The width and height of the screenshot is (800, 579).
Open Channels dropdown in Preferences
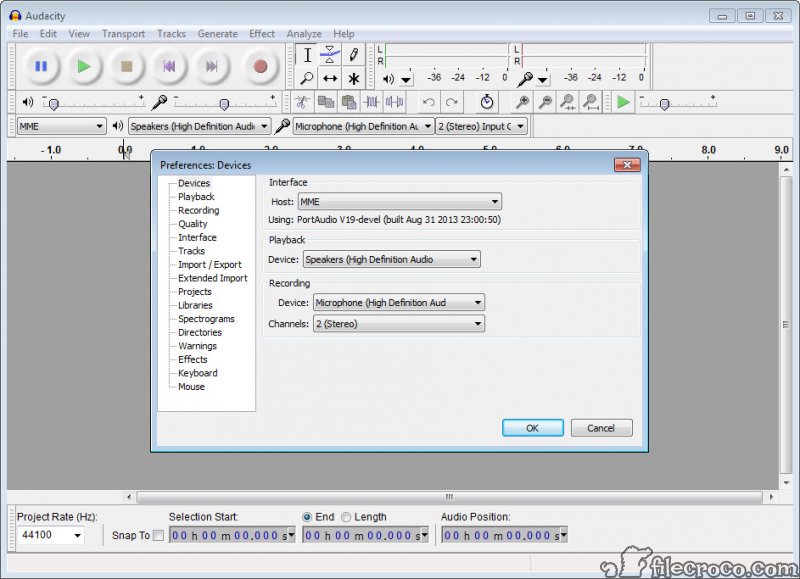click(x=398, y=323)
